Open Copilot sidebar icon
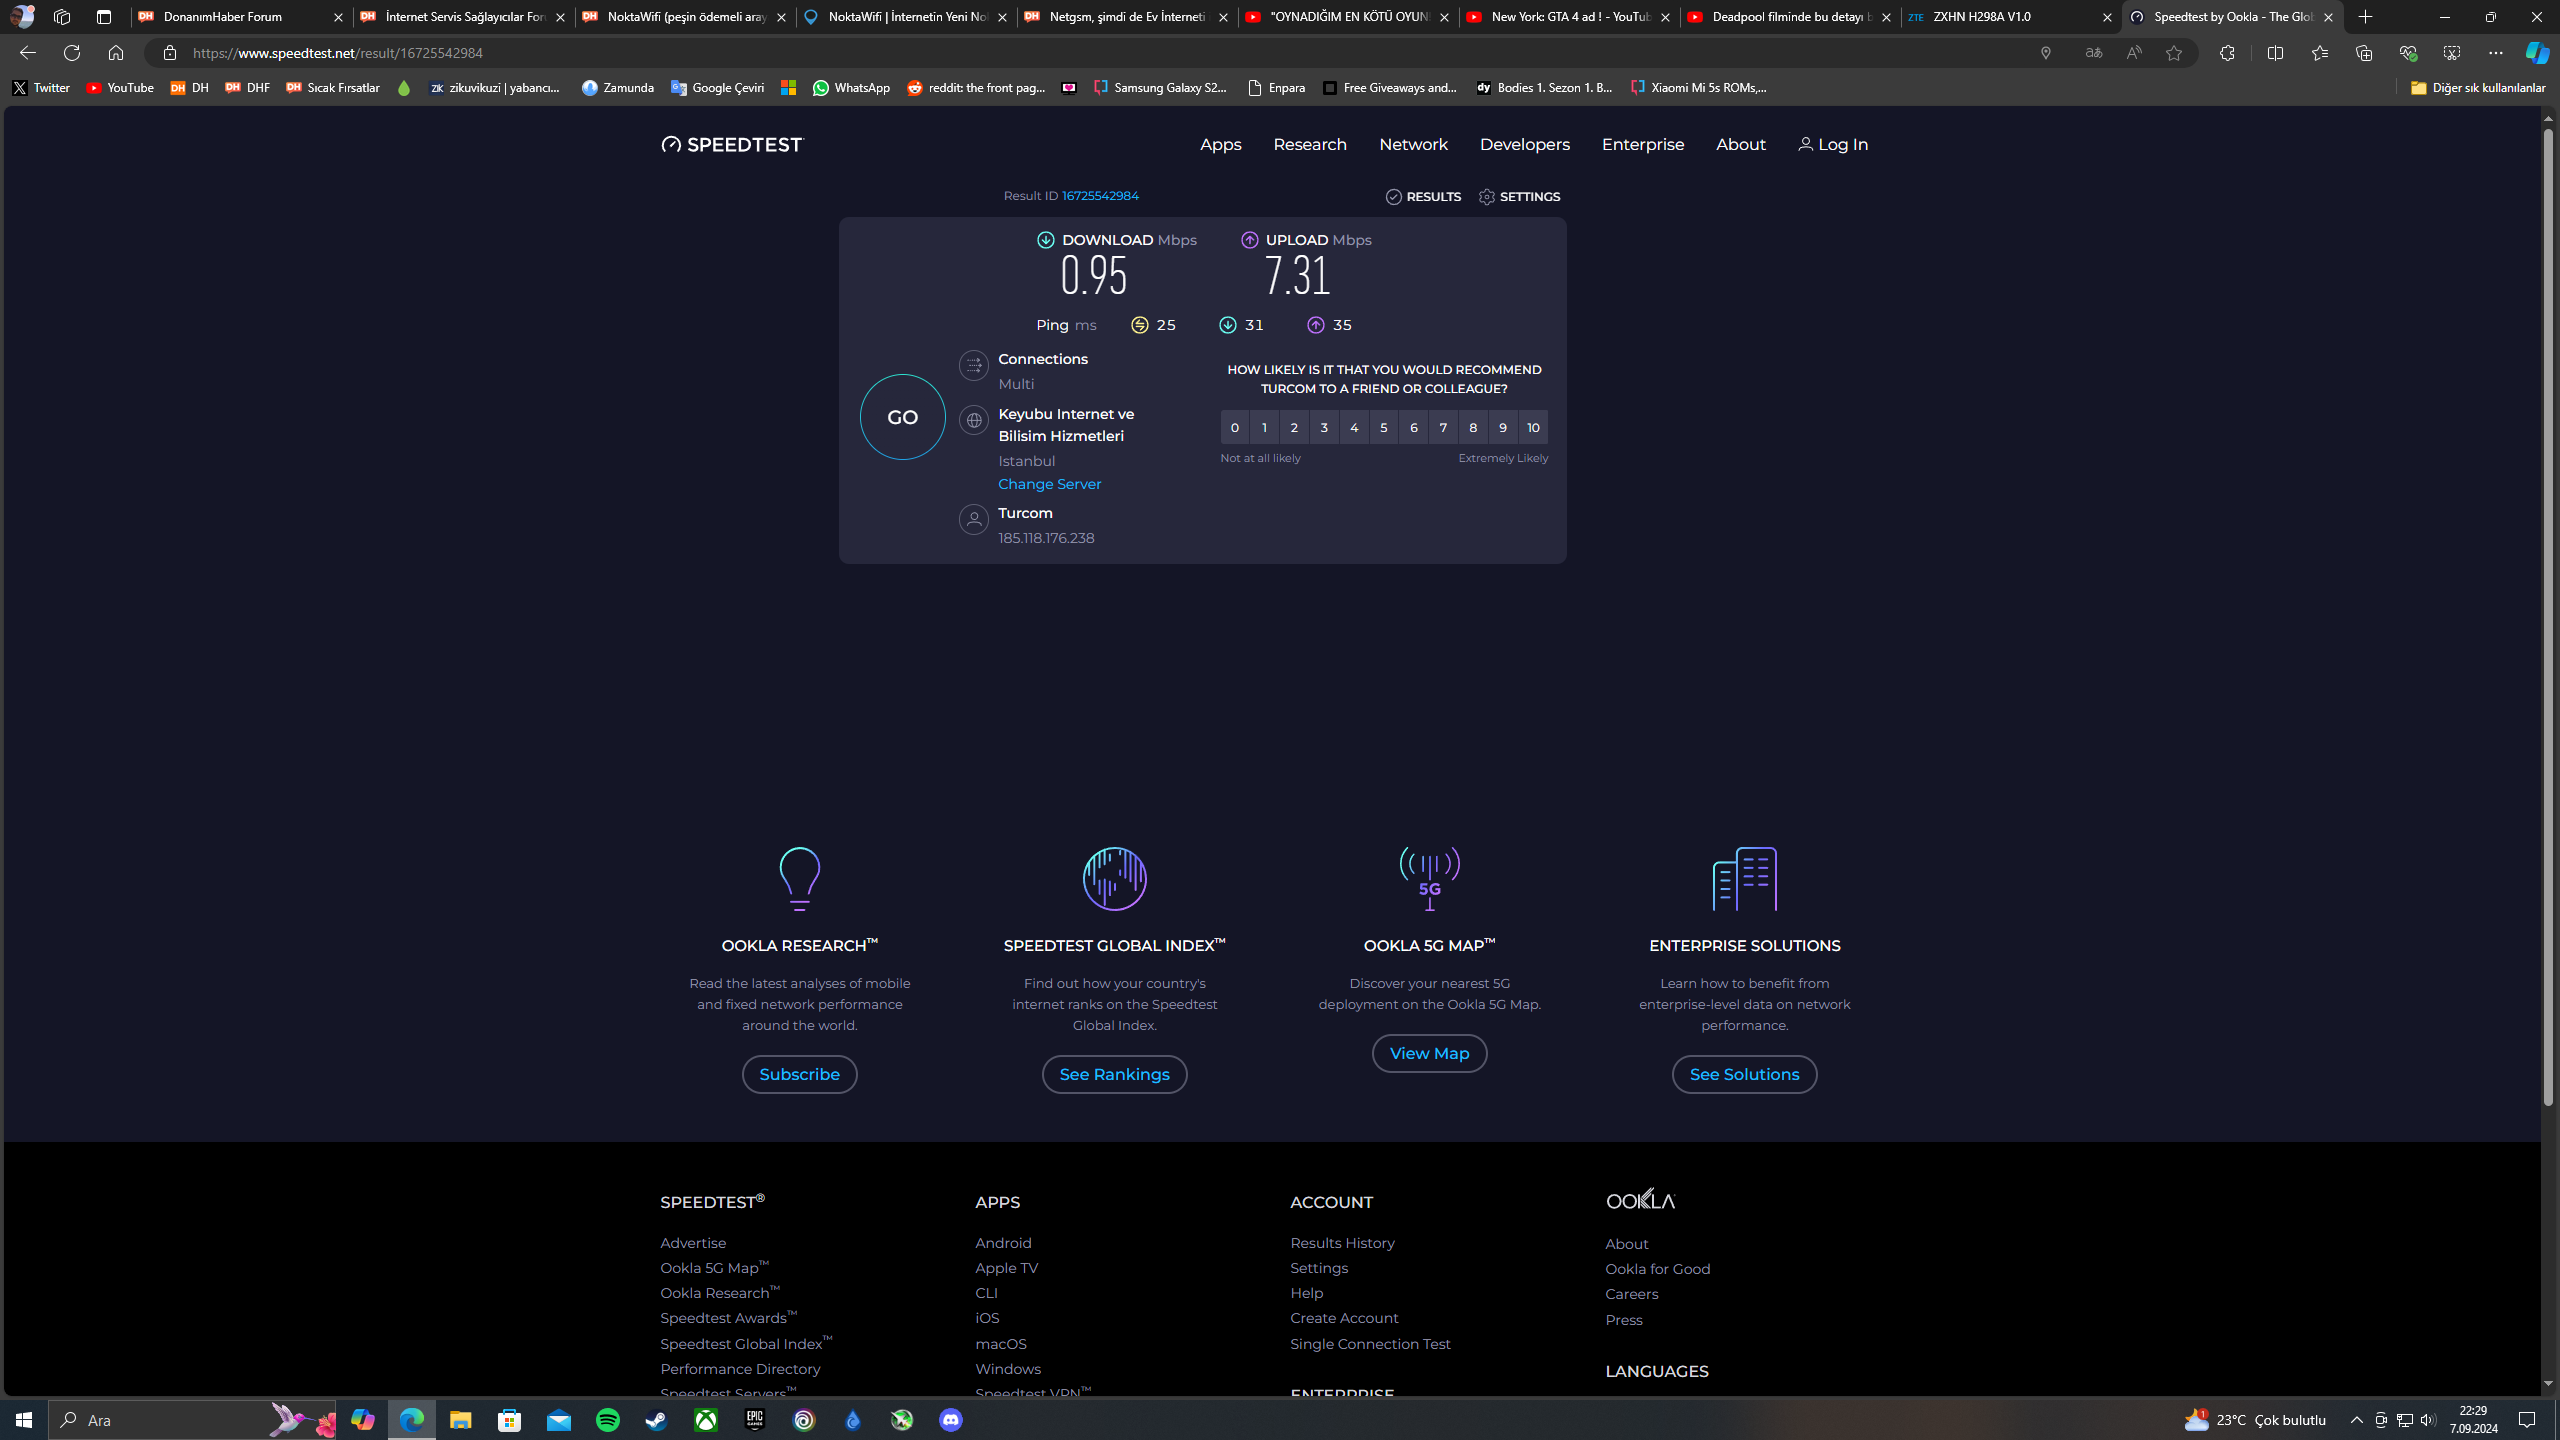The width and height of the screenshot is (2560, 1440). pyautogui.click(x=2536, y=53)
